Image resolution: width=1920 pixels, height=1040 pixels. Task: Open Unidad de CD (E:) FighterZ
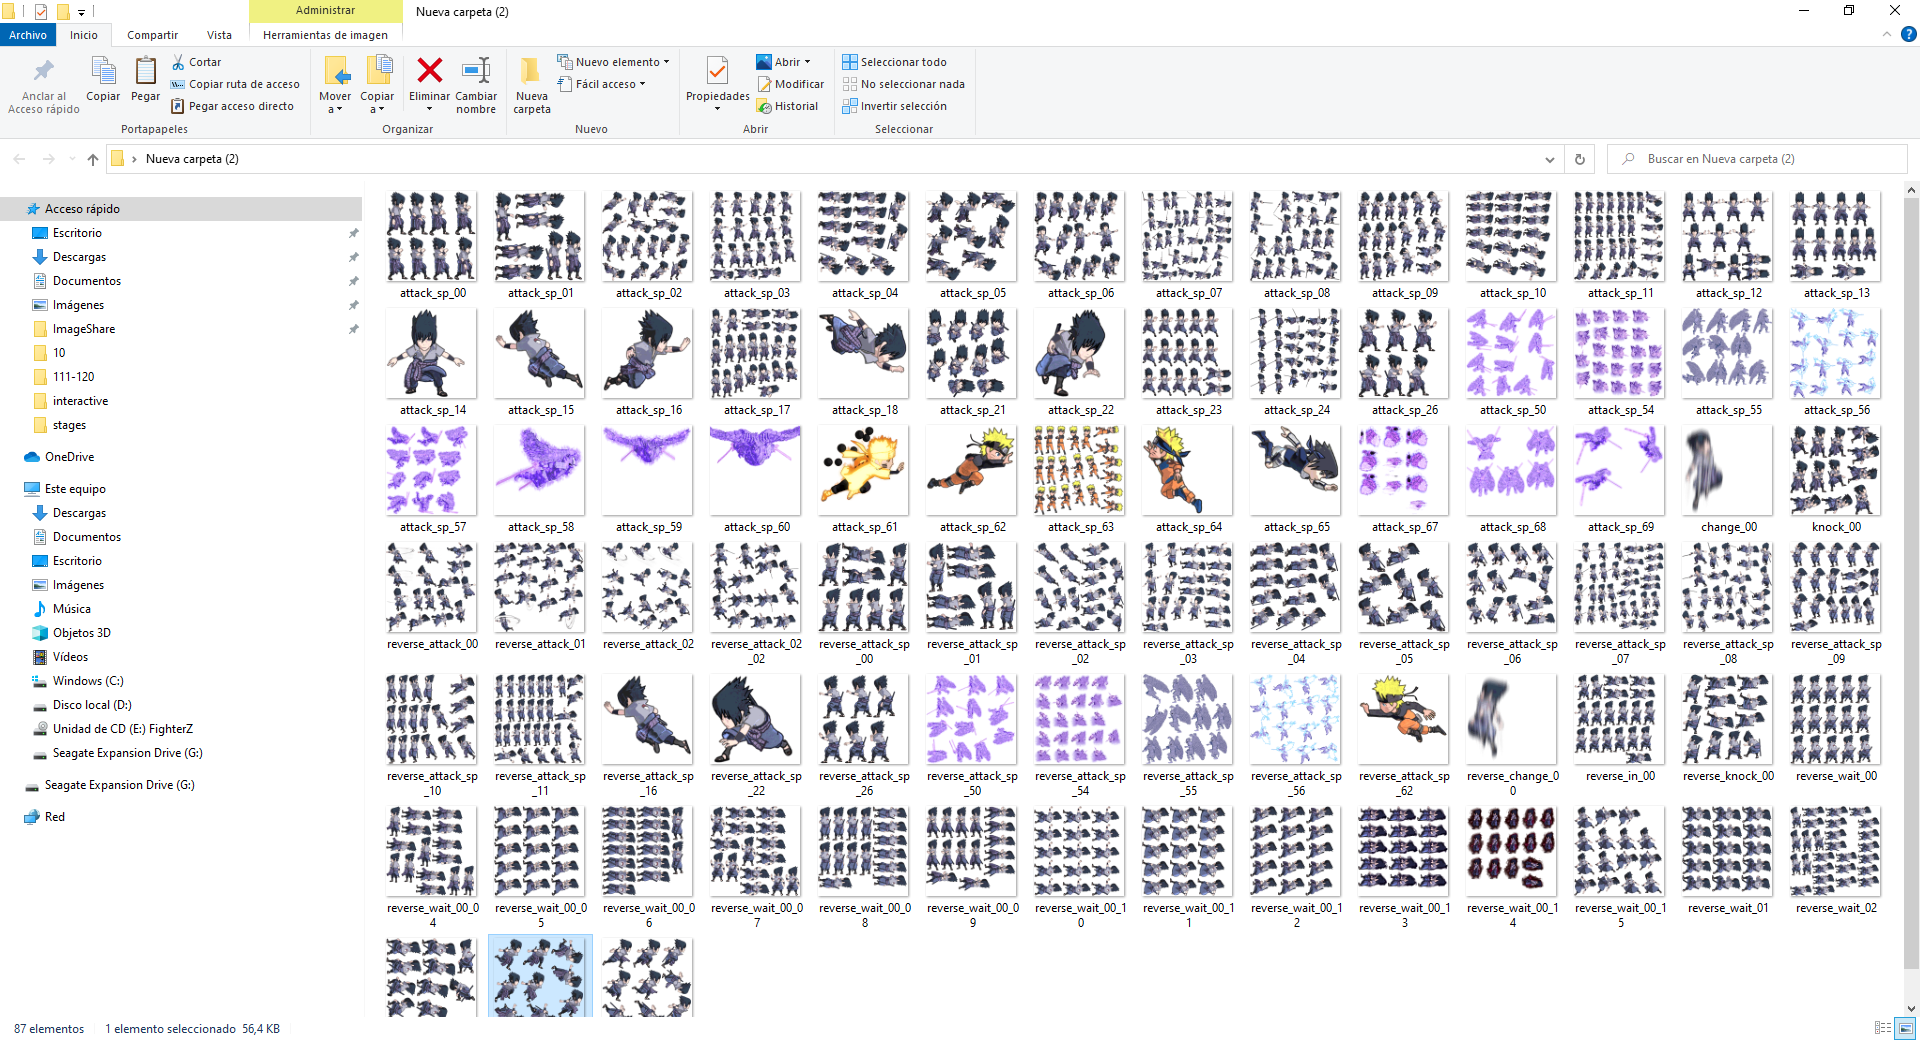pyautogui.click(x=113, y=729)
